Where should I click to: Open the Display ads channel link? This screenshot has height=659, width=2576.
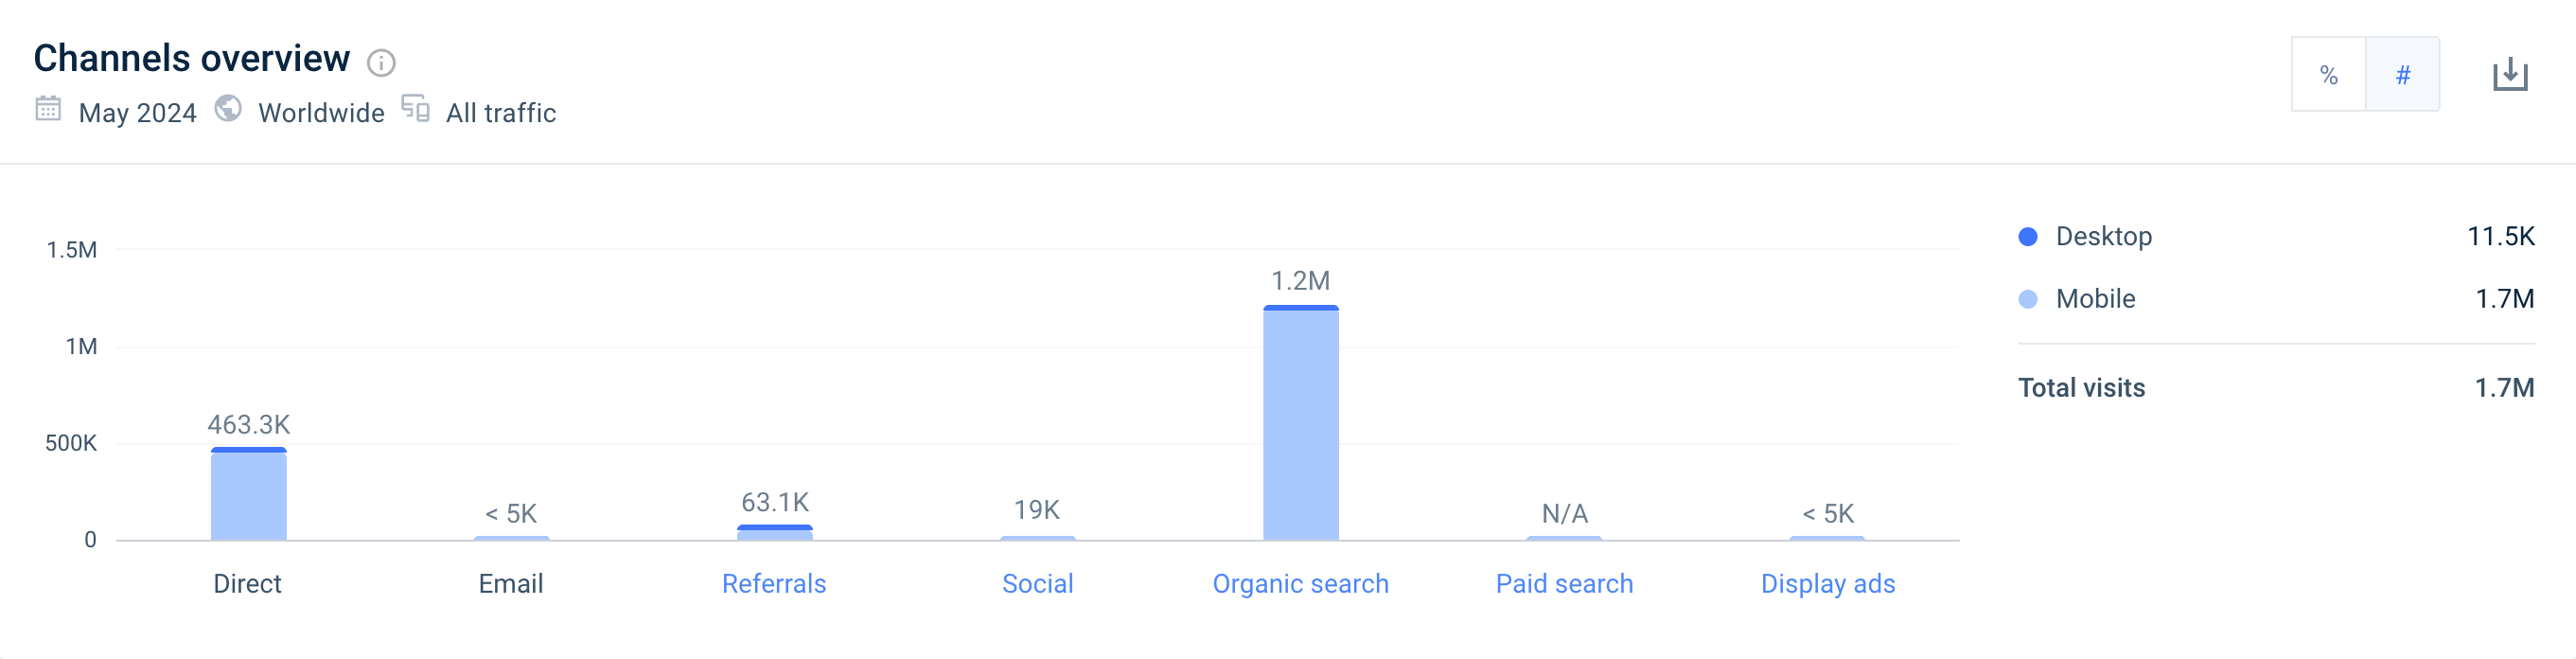tap(1827, 584)
